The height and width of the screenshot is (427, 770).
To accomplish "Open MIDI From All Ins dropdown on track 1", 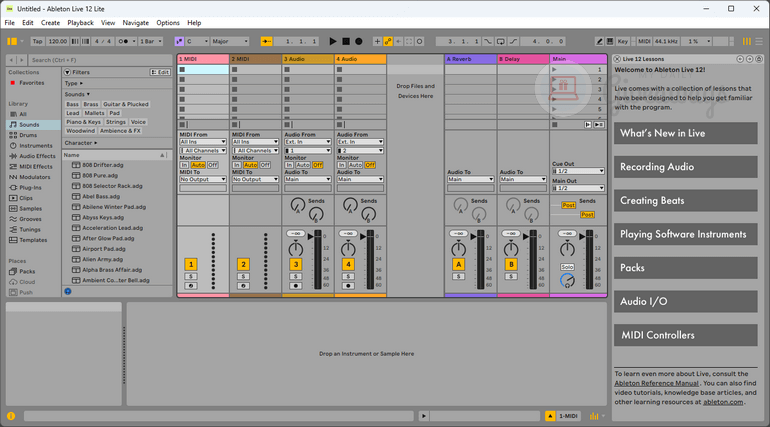I will click(x=203, y=142).
